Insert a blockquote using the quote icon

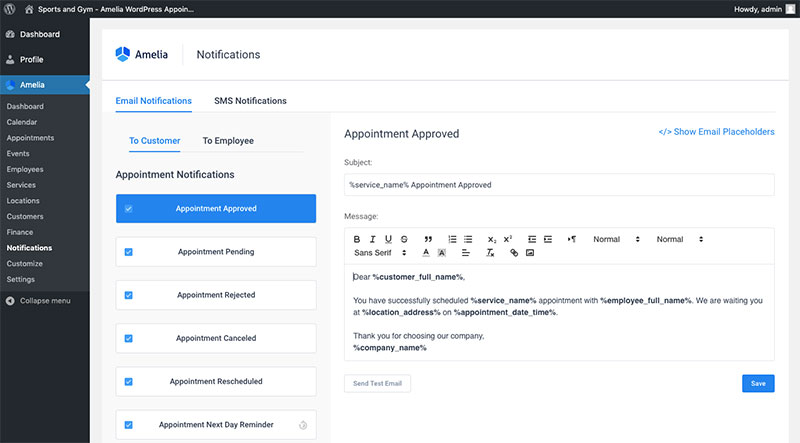click(x=428, y=239)
